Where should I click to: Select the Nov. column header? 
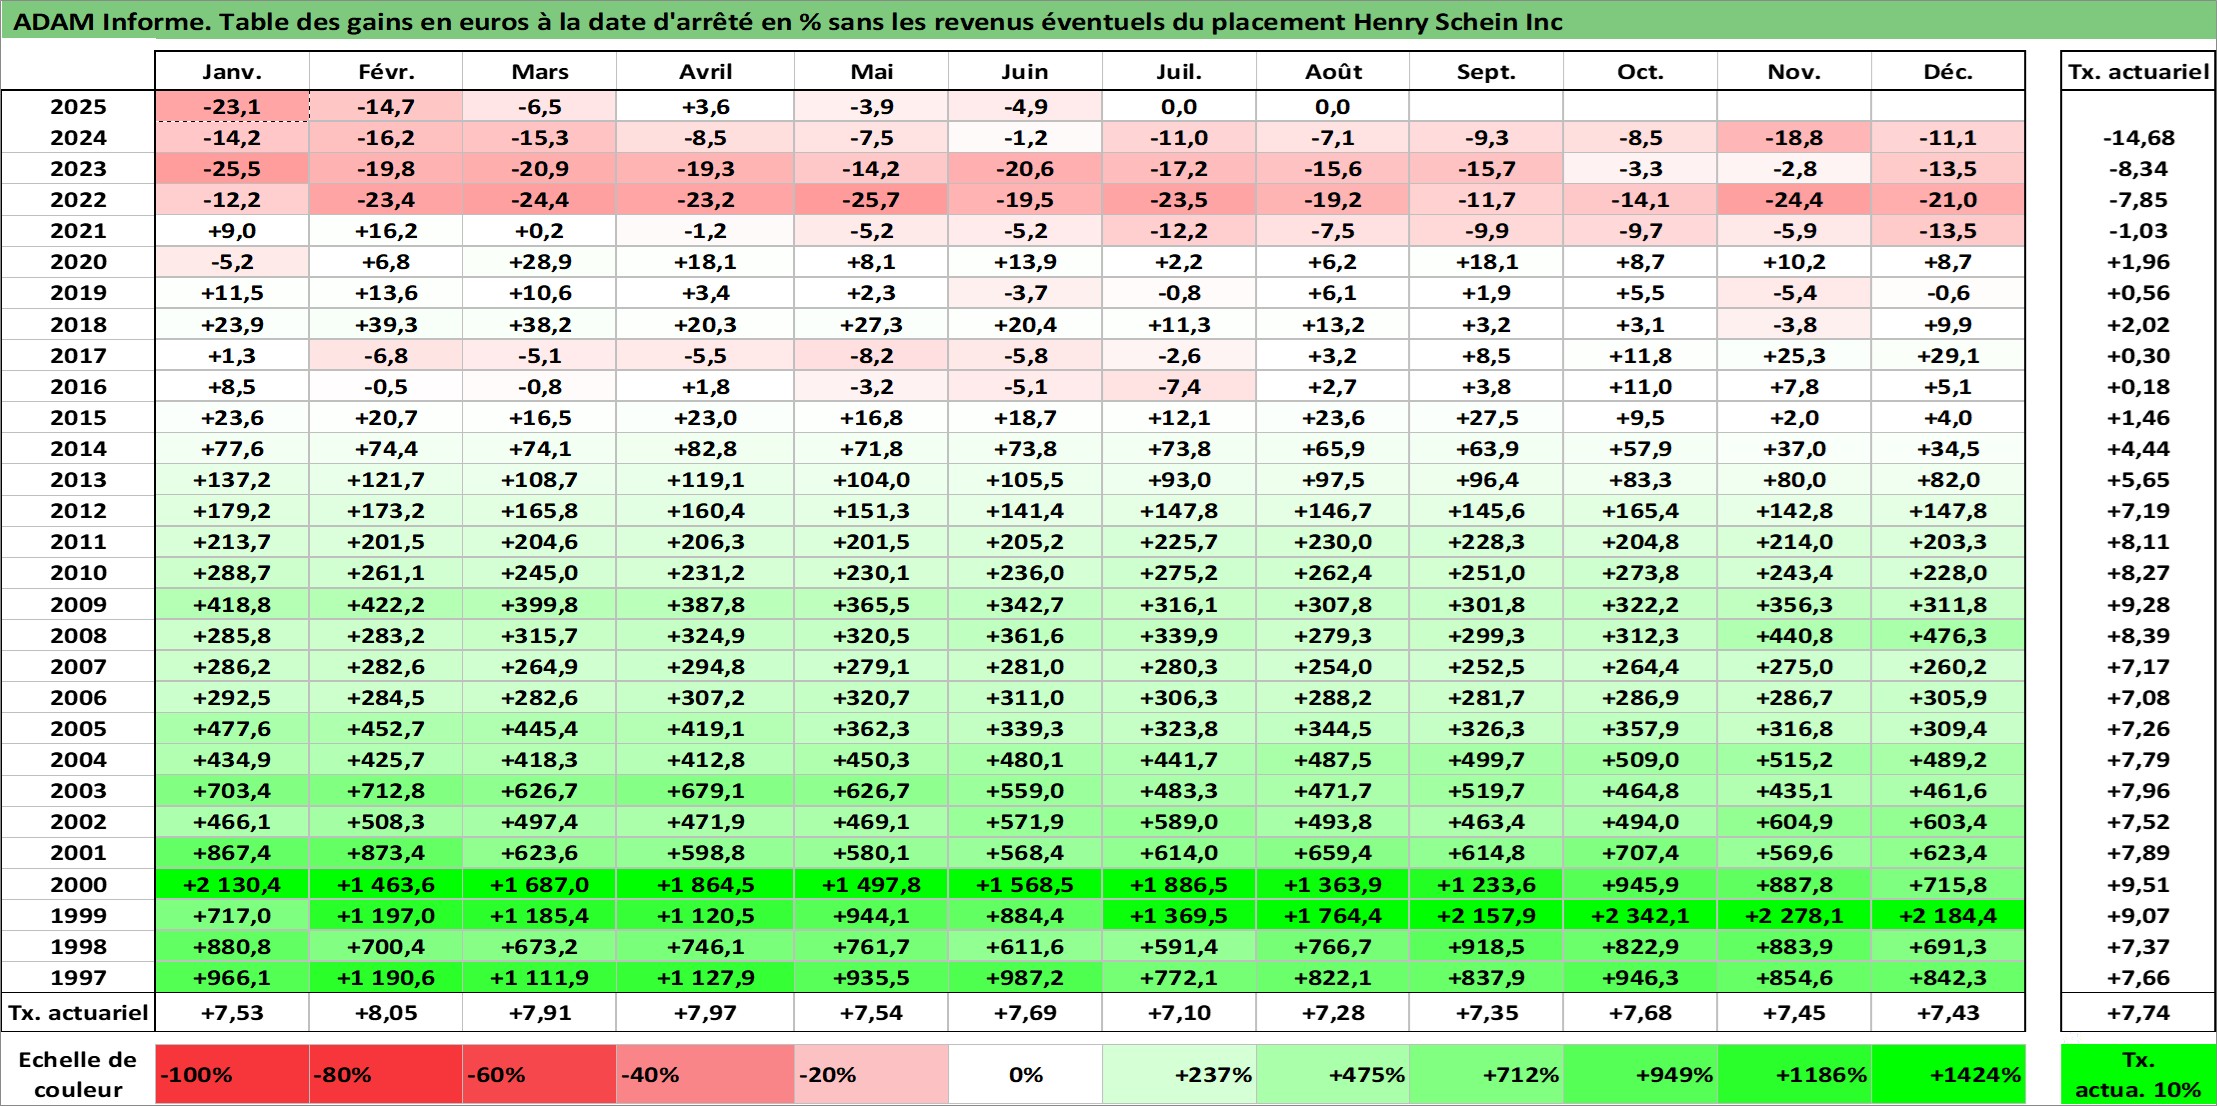[1794, 72]
